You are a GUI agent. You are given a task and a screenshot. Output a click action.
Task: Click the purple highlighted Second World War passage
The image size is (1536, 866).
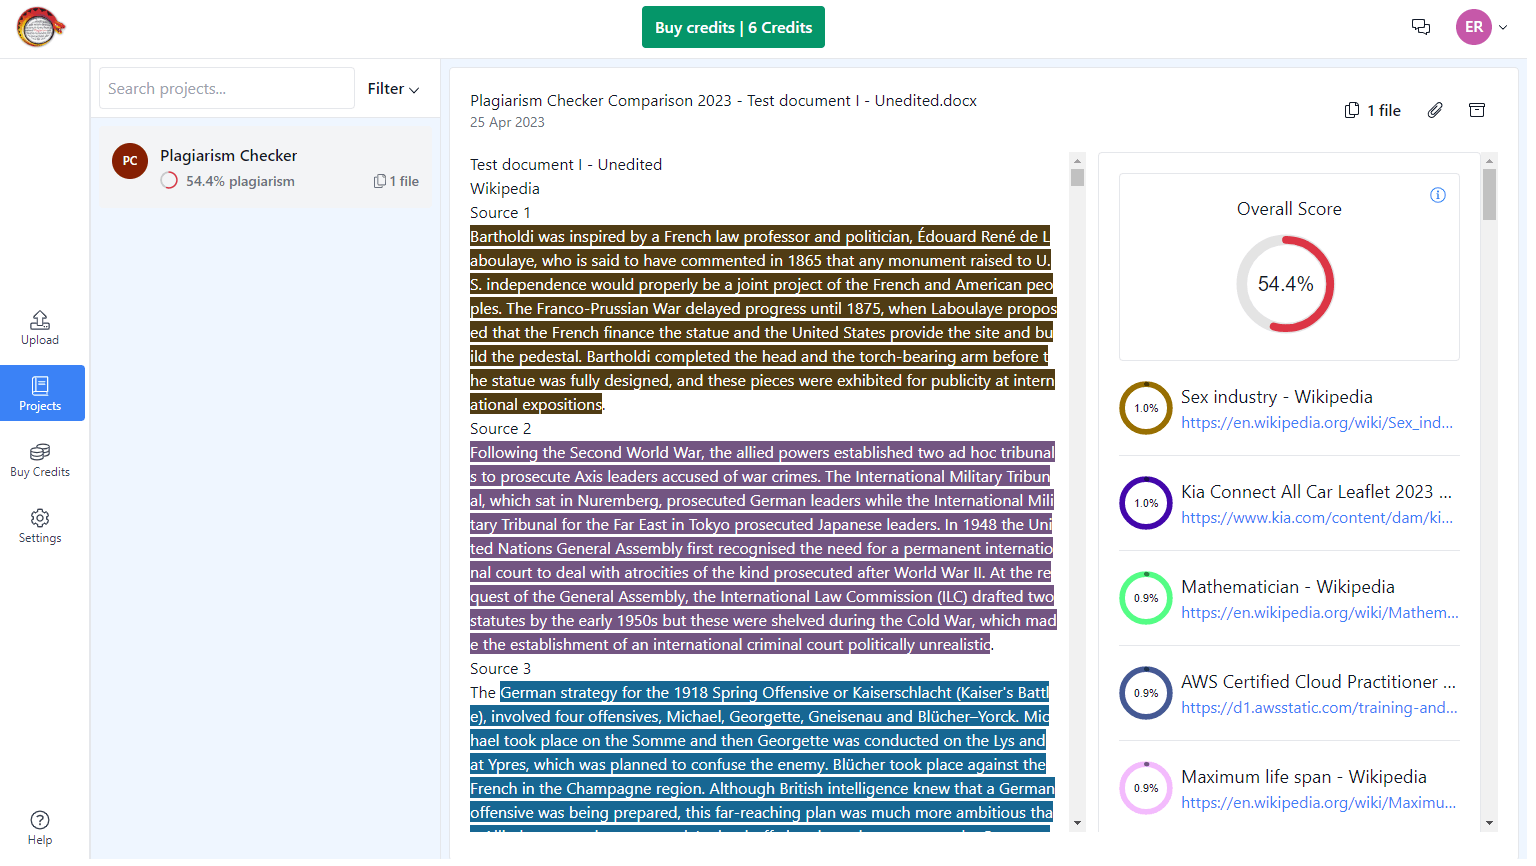pos(762,548)
